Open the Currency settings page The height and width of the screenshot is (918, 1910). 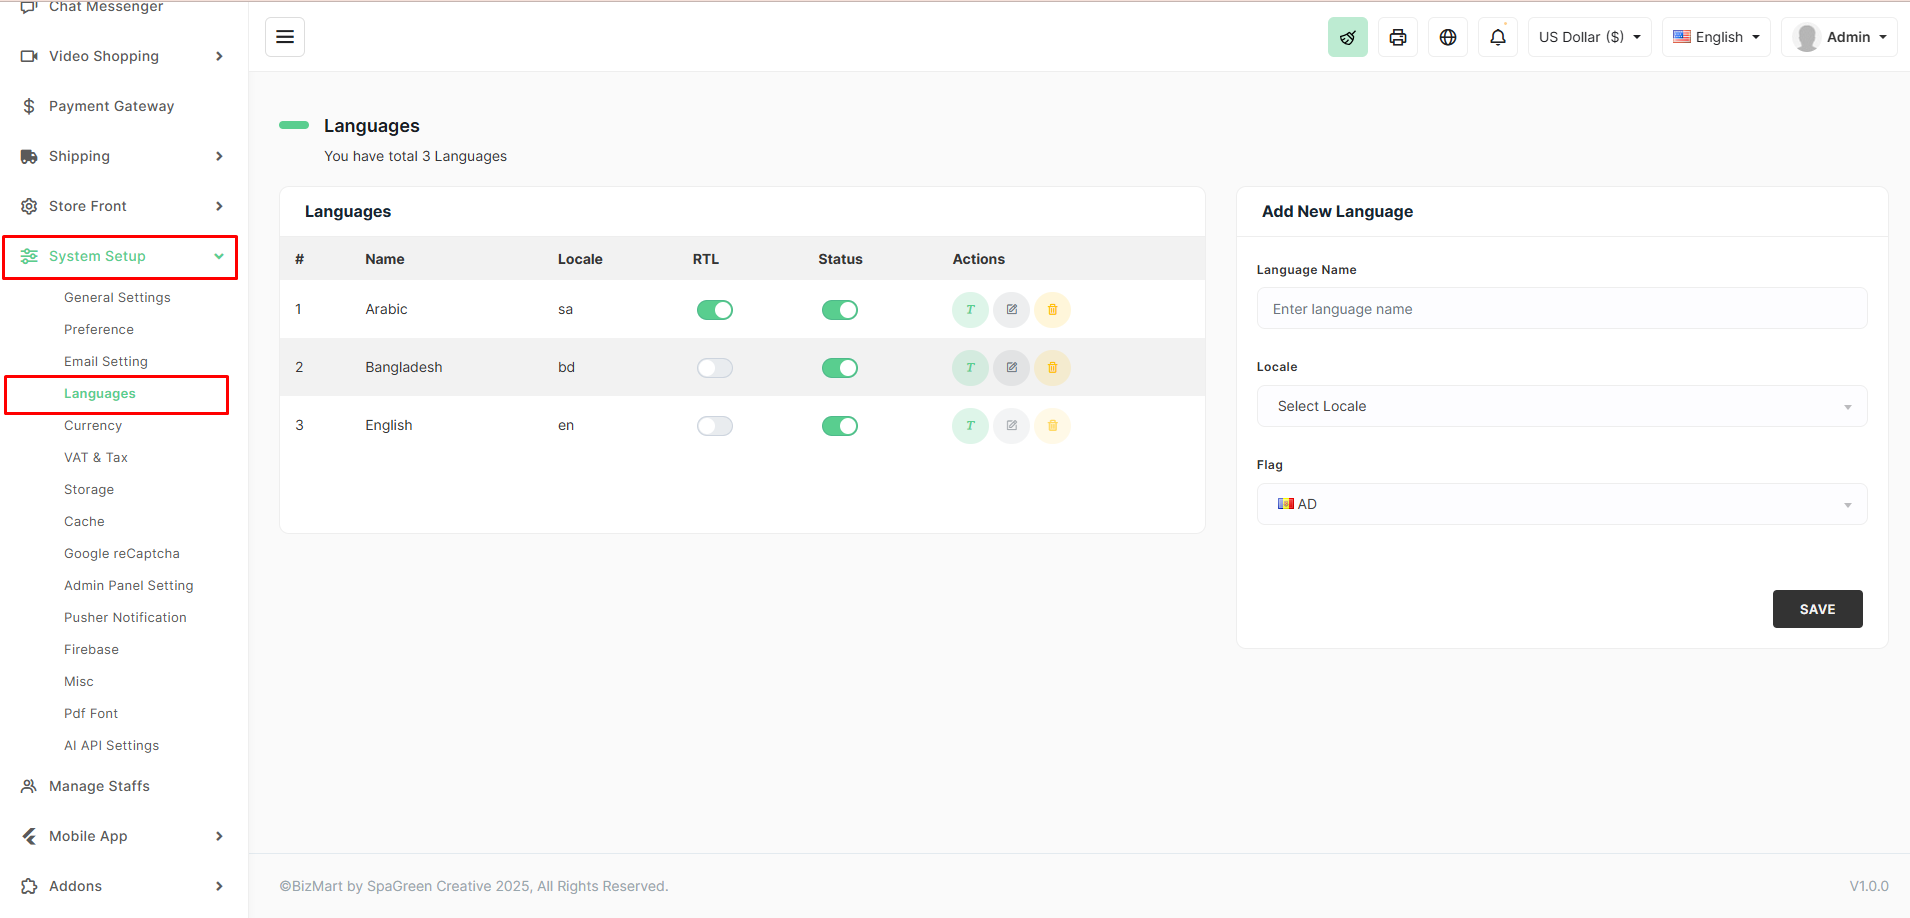click(x=93, y=426)
